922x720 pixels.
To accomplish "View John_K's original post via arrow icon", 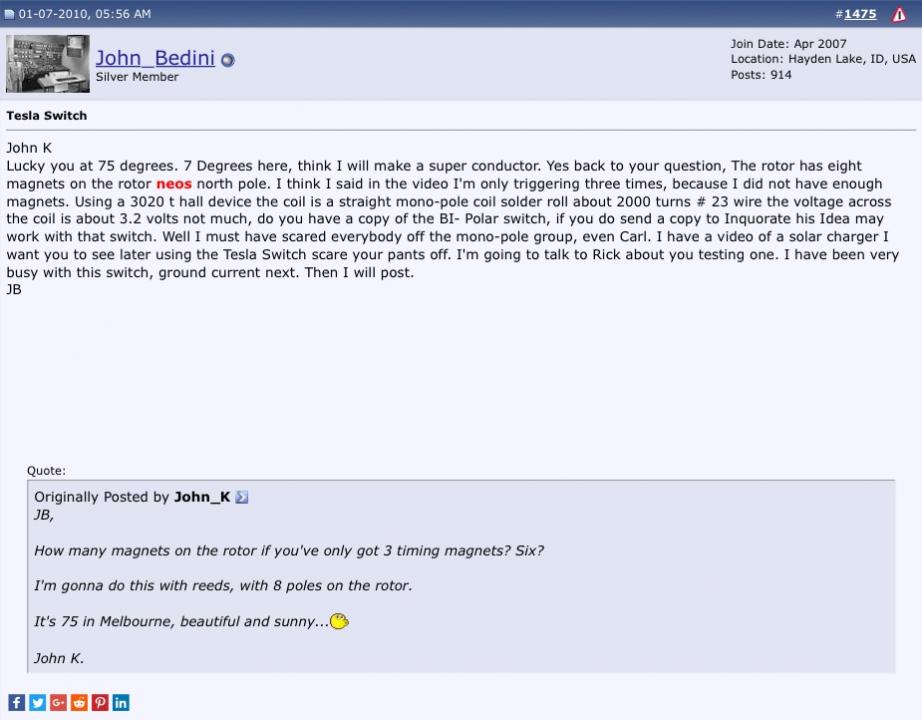I will point(242,498).
